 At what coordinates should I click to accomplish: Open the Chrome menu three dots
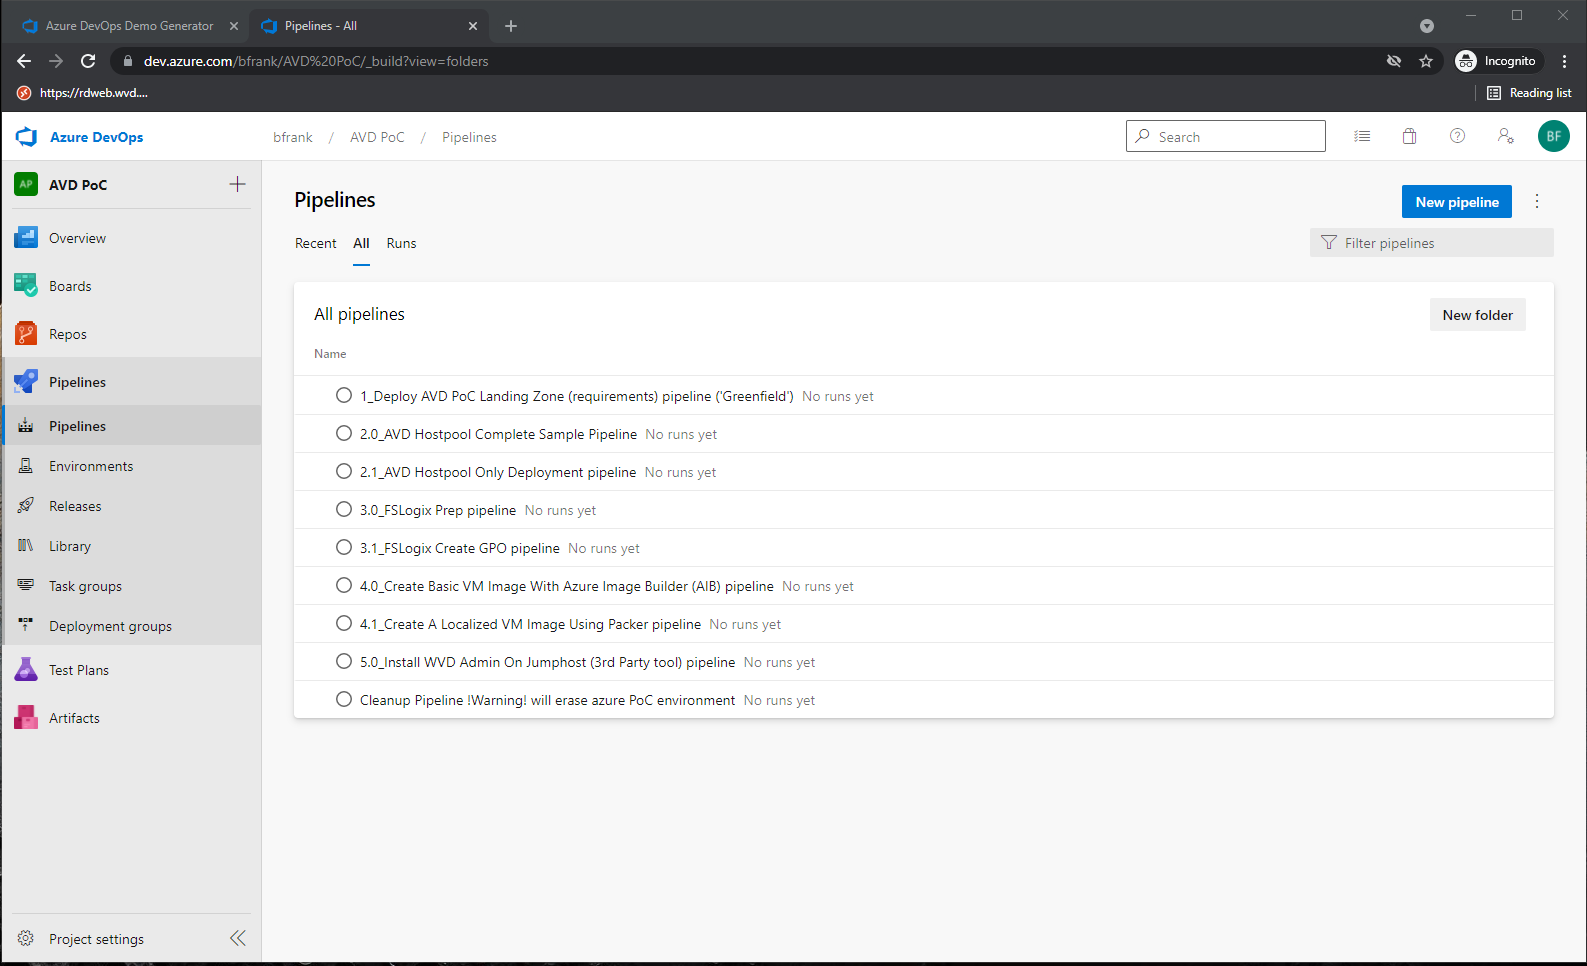[1564, 61]
